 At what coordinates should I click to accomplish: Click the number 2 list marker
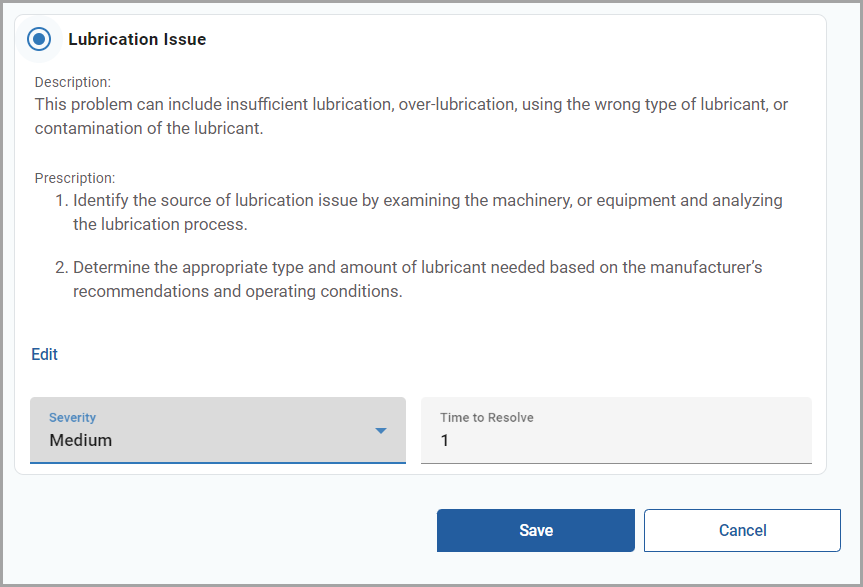61,267
